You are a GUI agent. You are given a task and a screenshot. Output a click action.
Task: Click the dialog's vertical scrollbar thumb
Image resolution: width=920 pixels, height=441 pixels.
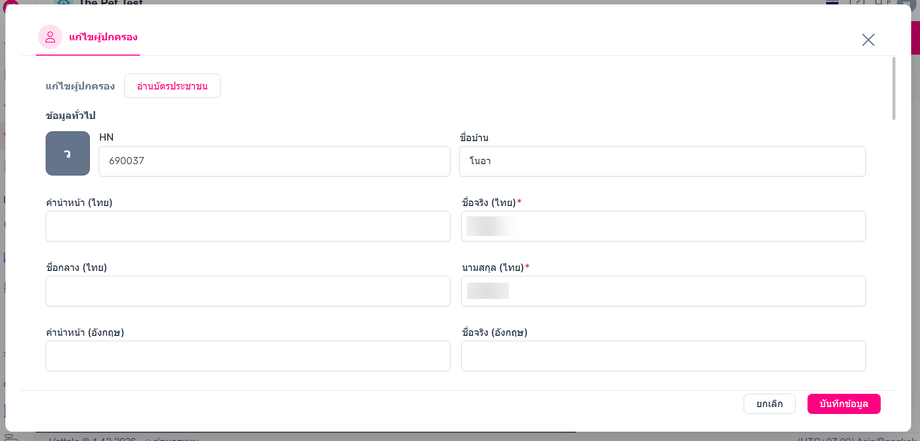894,88
